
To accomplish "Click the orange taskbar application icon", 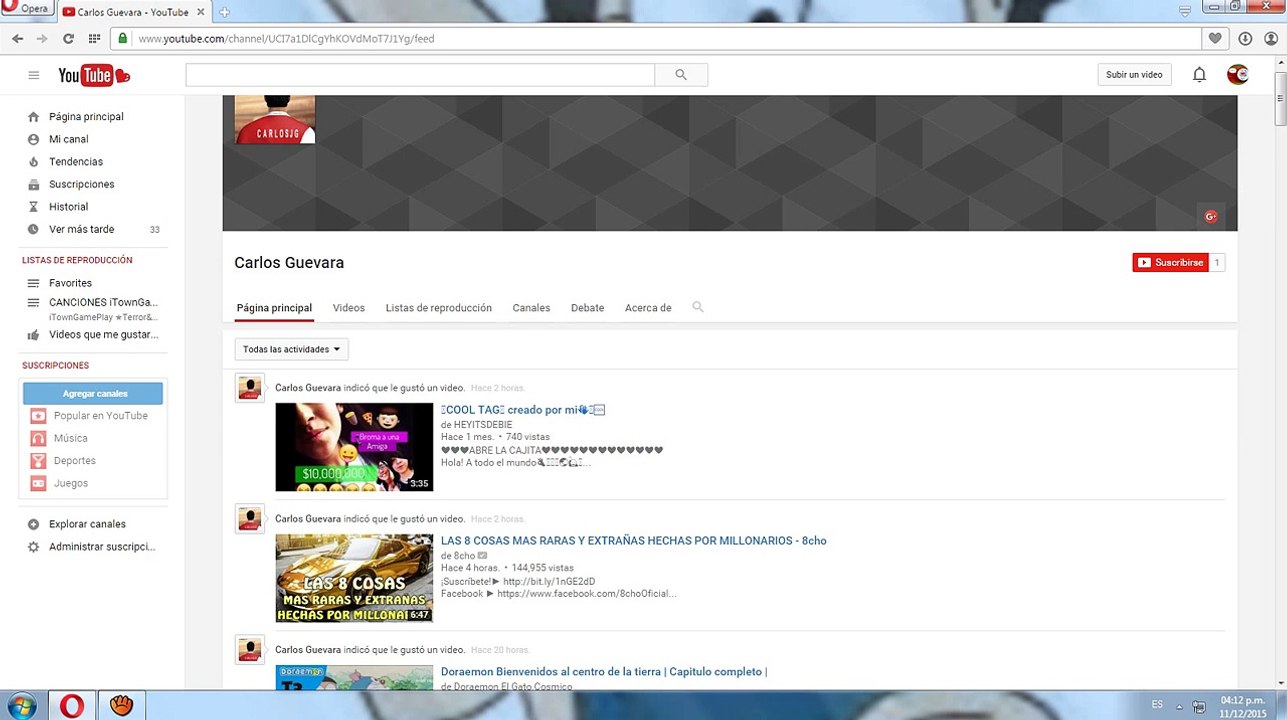I will pyautogui.click(x=121, y=706).
